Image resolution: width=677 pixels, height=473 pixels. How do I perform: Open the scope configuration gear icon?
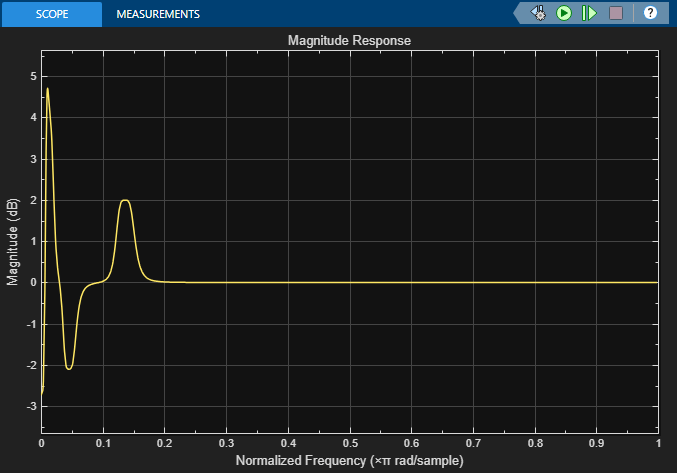[539, 14]
